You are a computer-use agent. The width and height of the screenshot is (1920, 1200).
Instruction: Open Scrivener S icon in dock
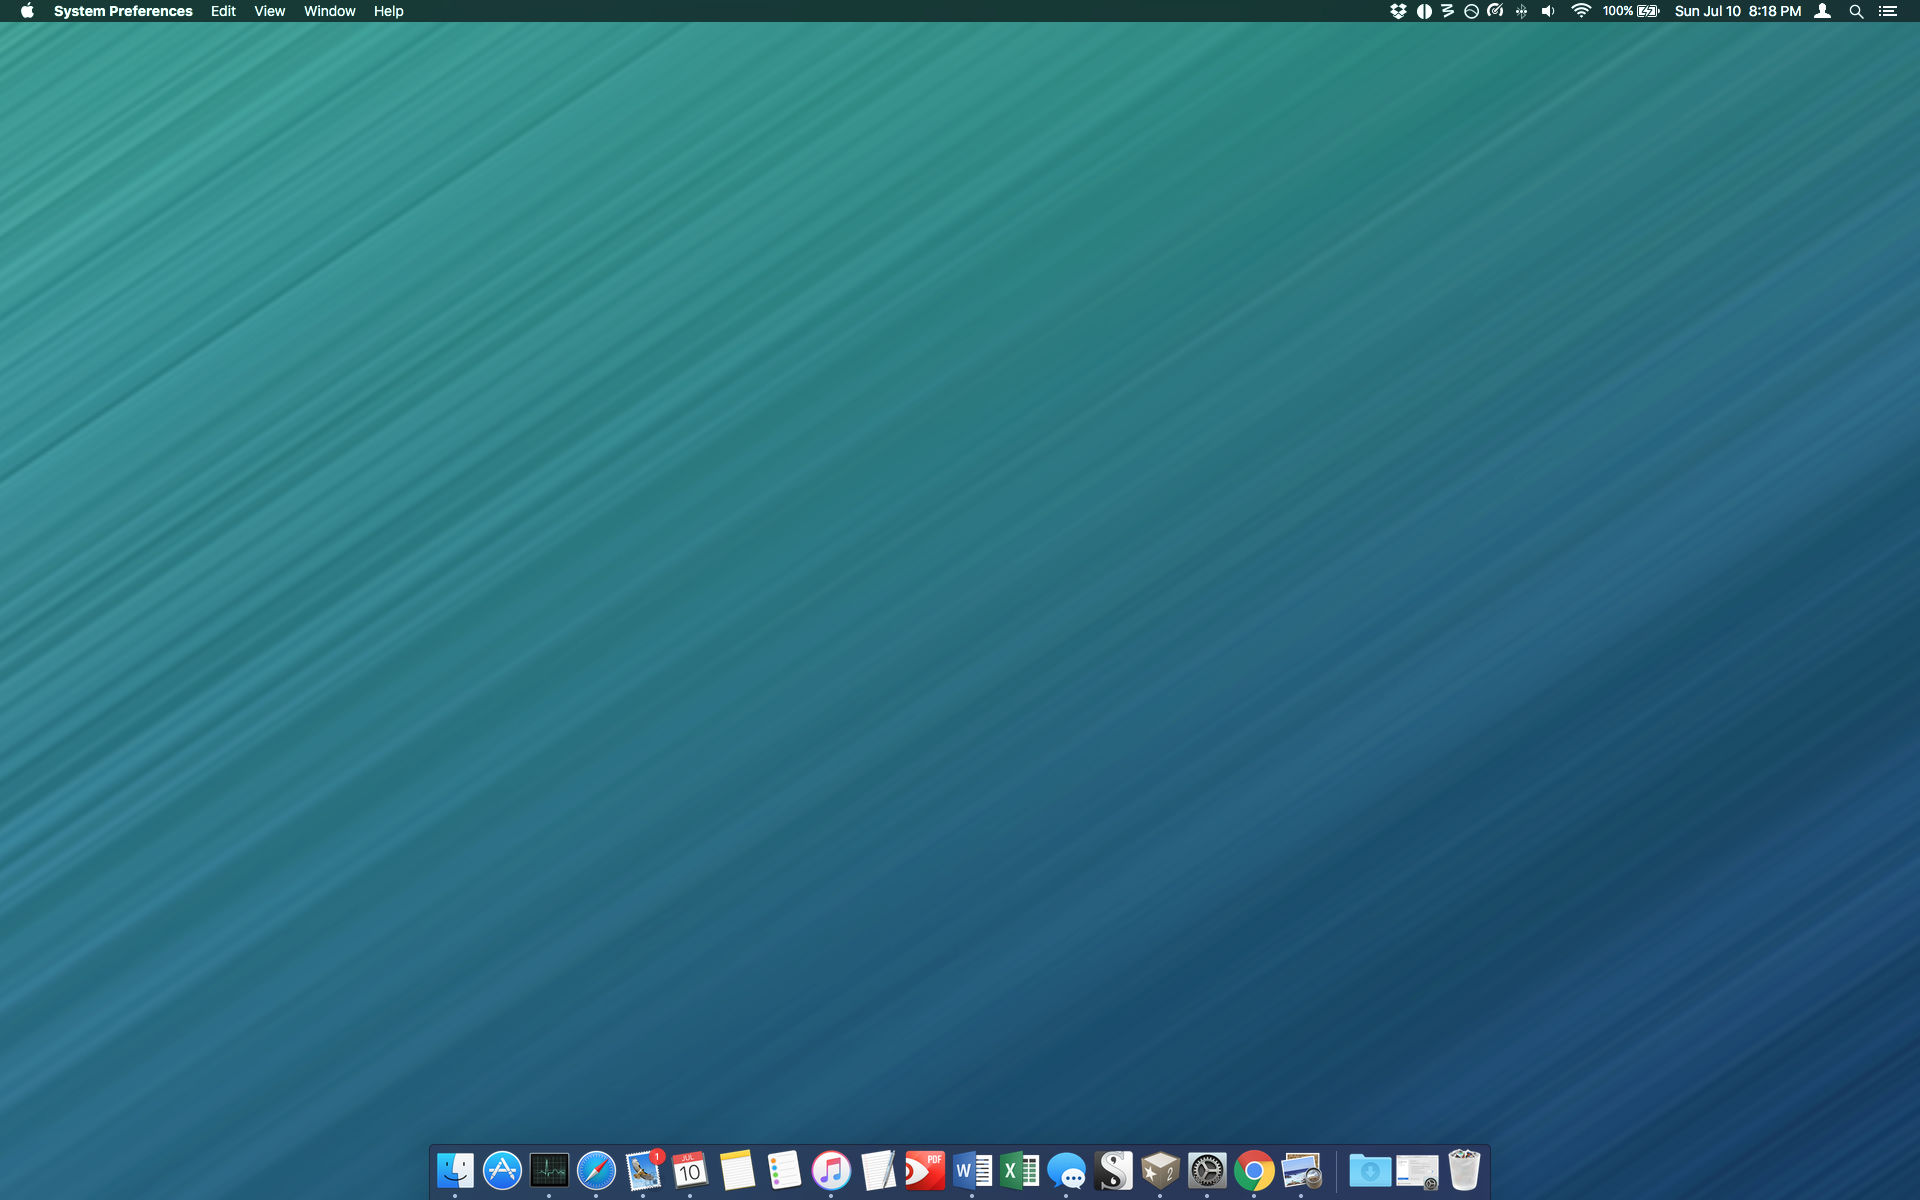(1113, 1170)
